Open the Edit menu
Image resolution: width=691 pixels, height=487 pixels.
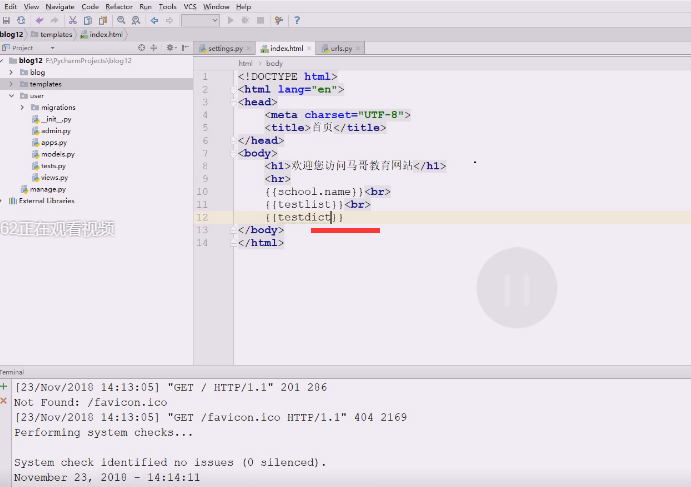11,7
